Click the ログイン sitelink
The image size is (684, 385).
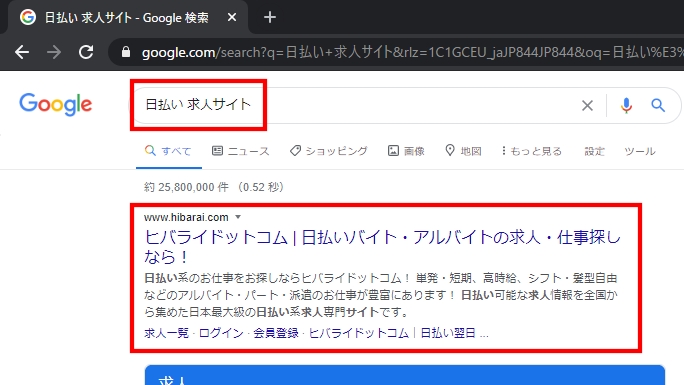point(221,334)
